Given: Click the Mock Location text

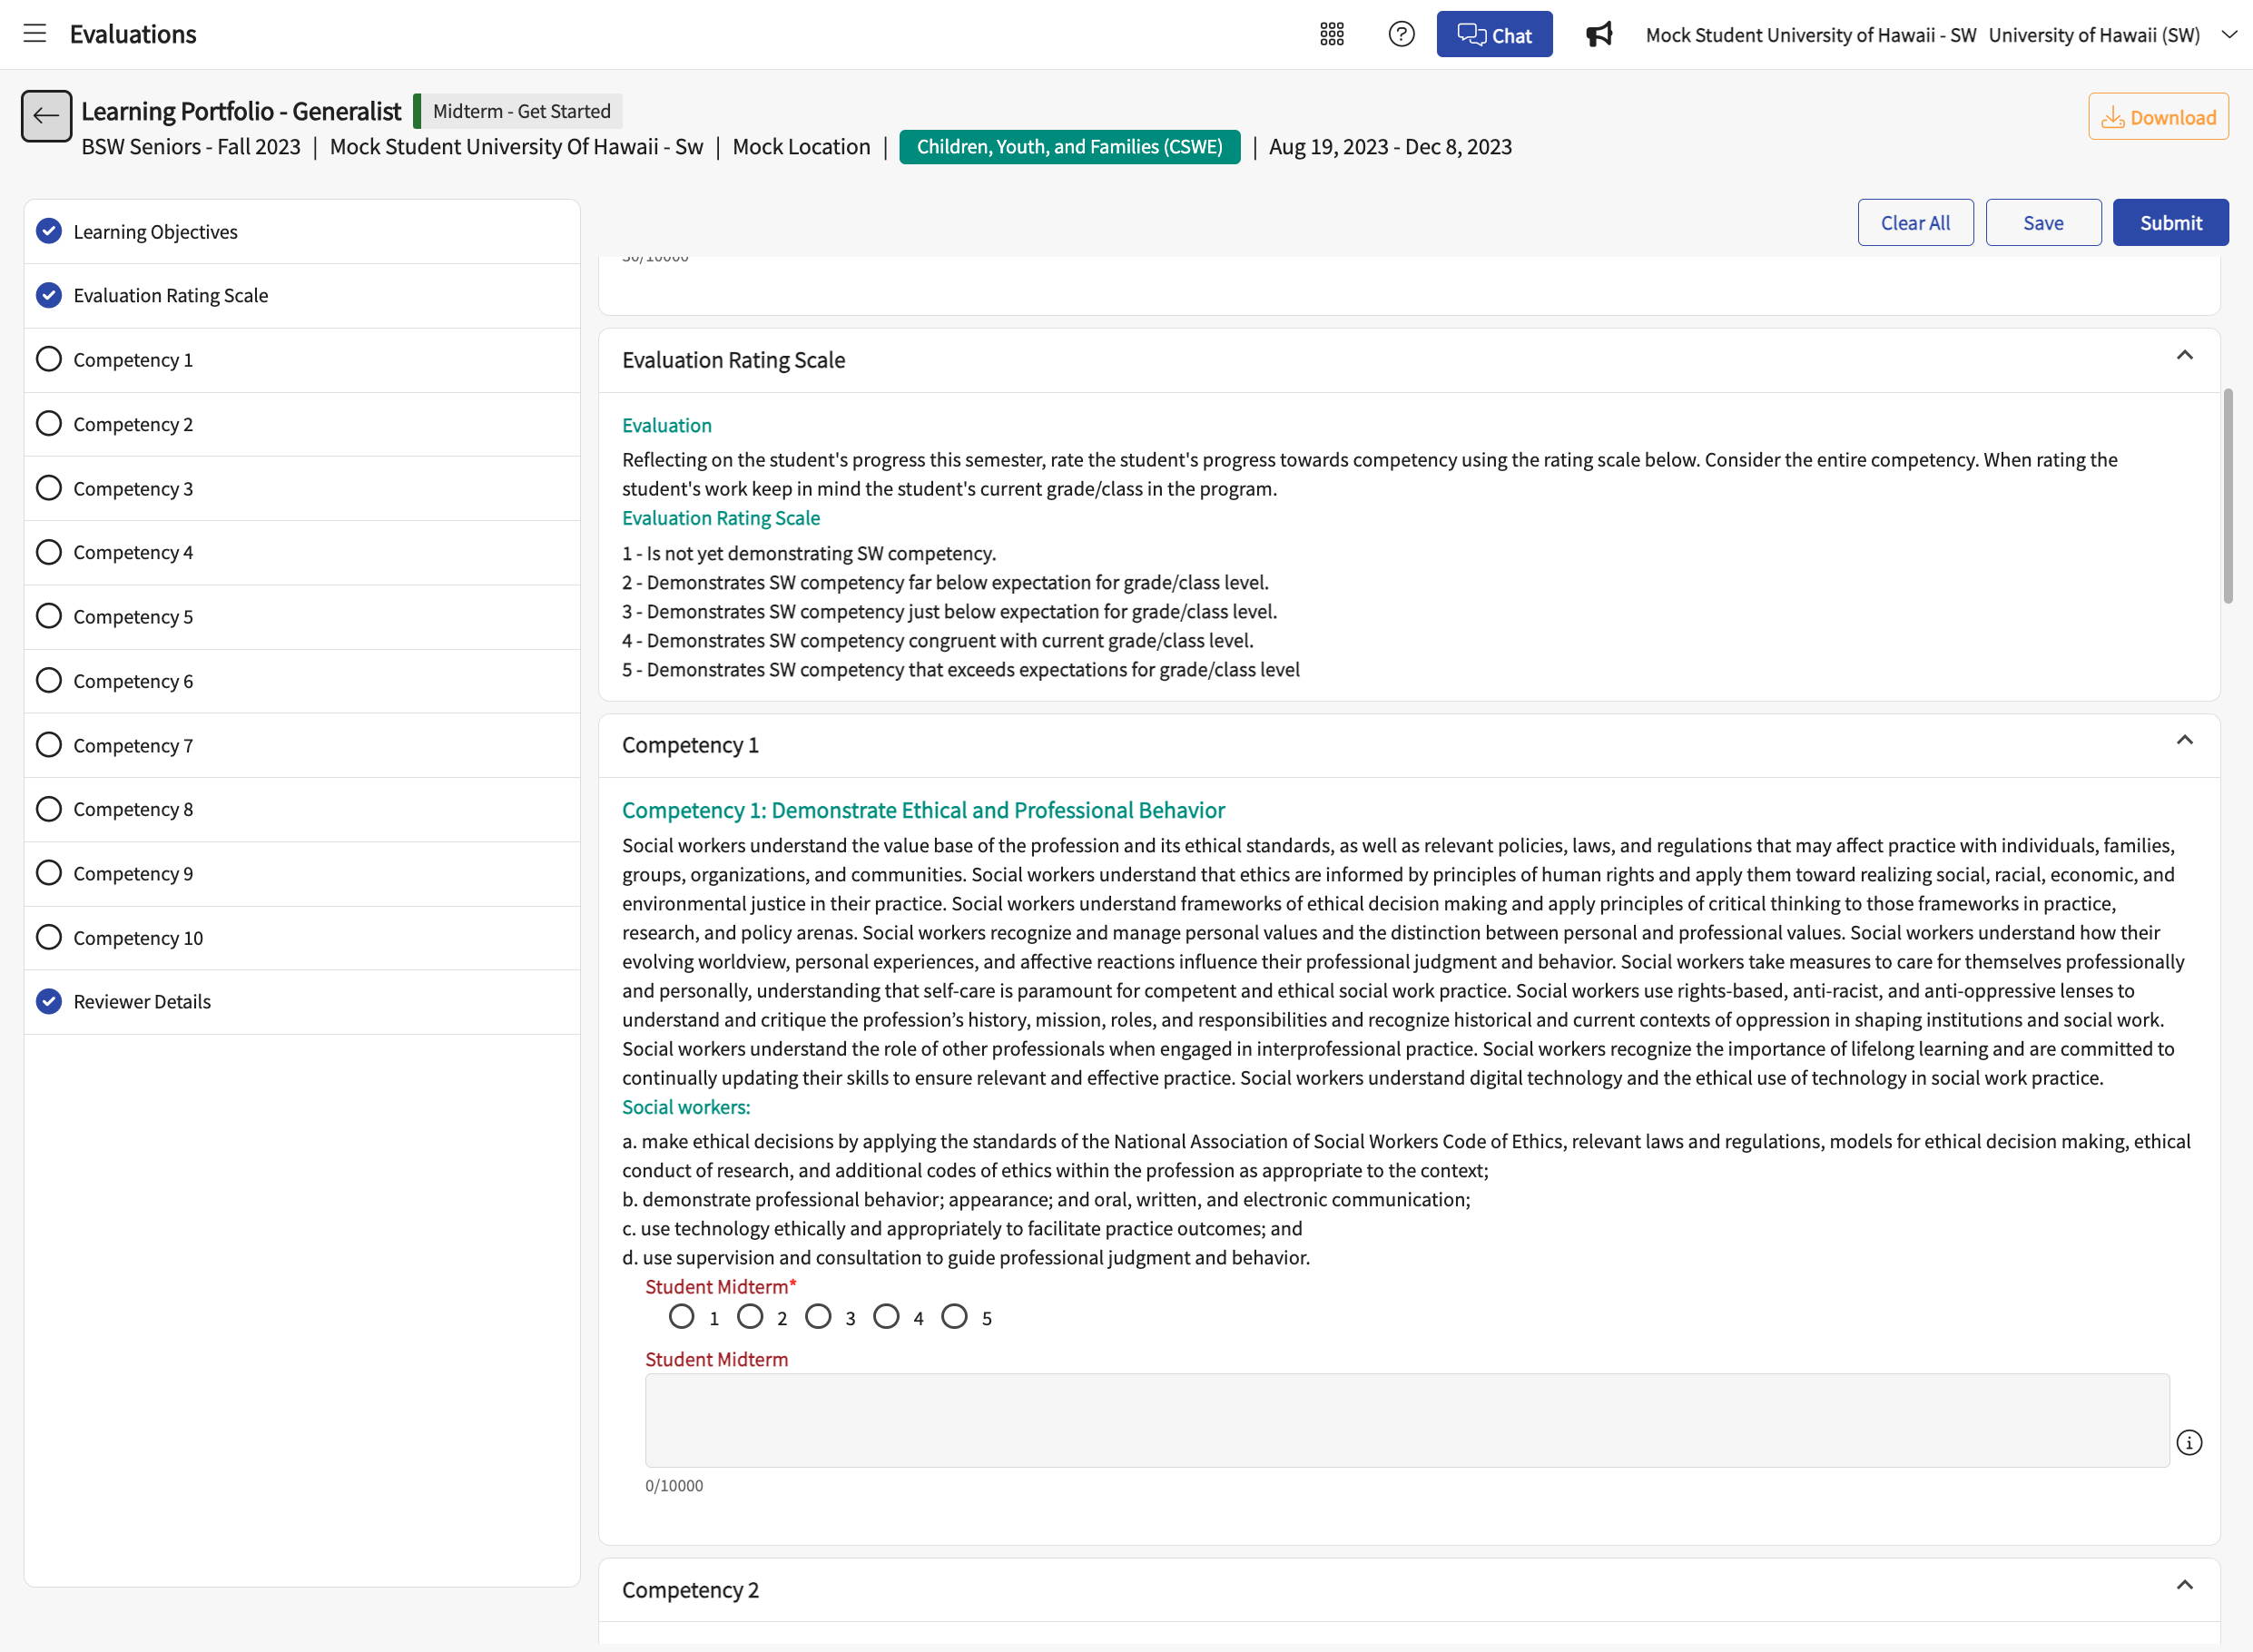Looking at the screenshot, I should click(801, 146).
